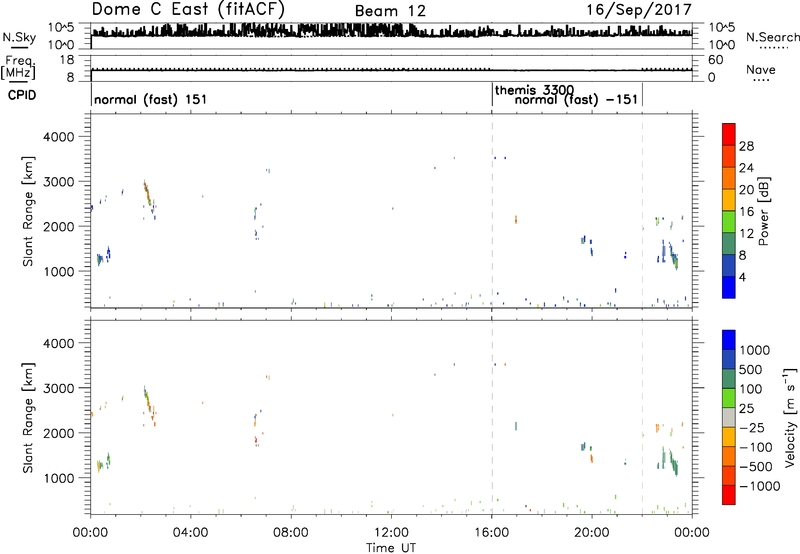Click 'normal (fast) 151' CPID text
The image size is (800, 554).
pyautogui.click(x=151, y=99)
